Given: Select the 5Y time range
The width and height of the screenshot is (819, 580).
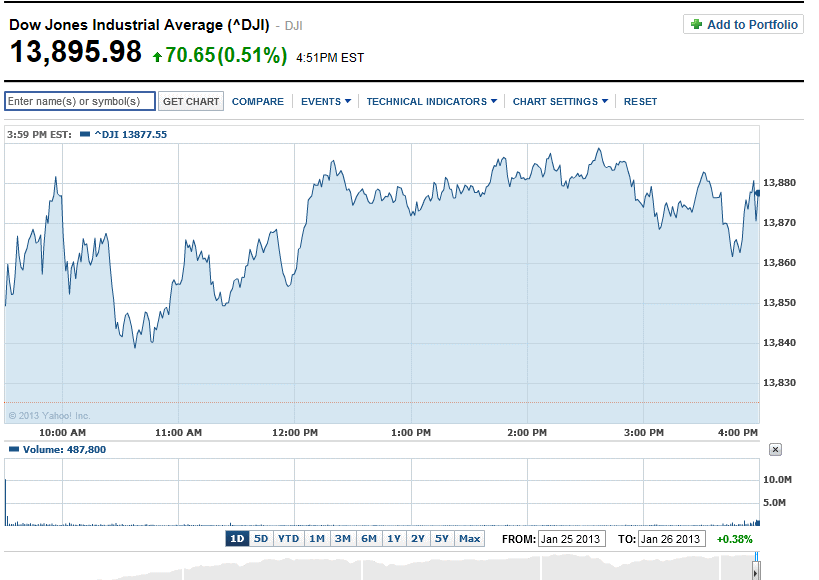Looking at the screenshot, I should (x=441, y=538).
